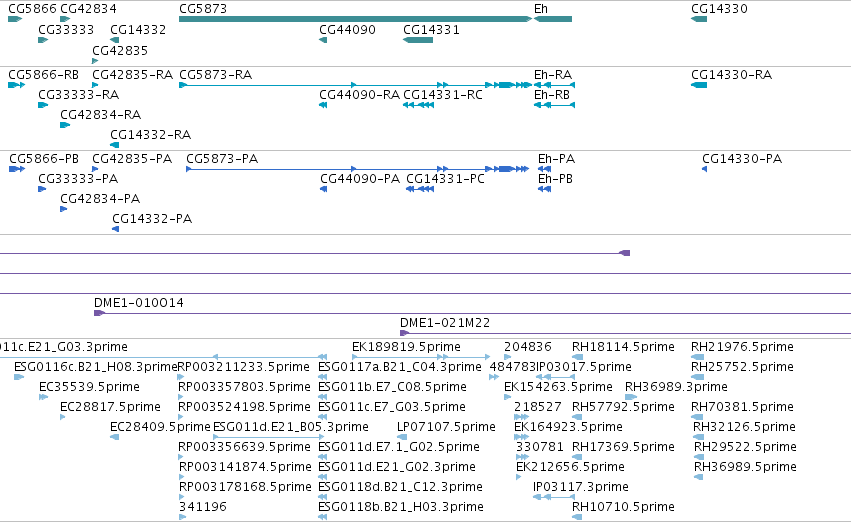Viewport: 851px width, 522px height.
Task: Open the RP003524198.5prime EST label
Action: click(244, 407)
